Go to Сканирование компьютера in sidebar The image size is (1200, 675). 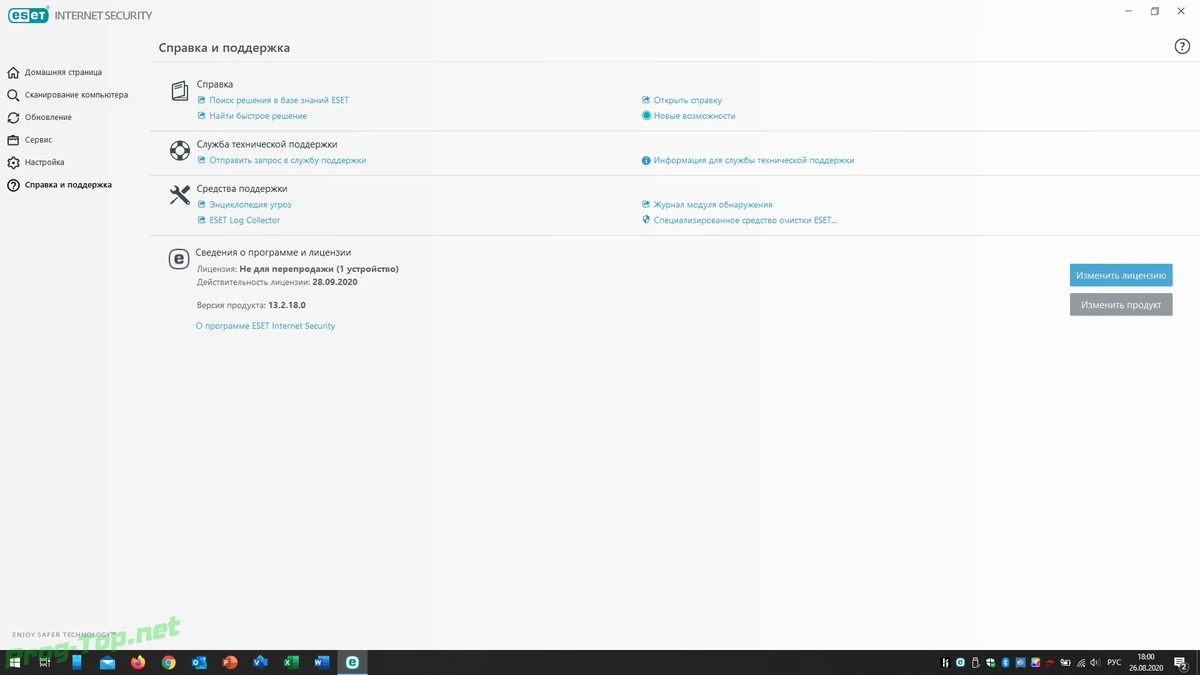[77, 95]
